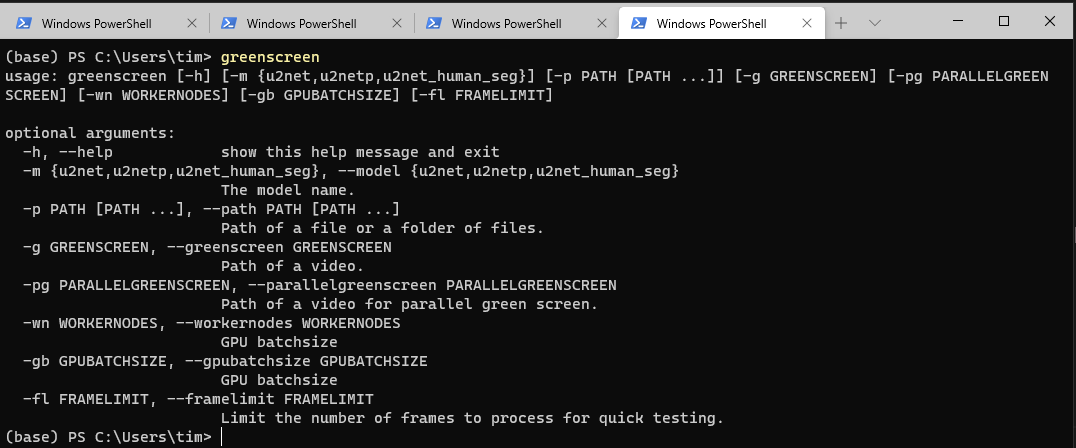Close the Windows Terminal window
Image resolution: width=1076 pixels, height=448 pixels.
coord(1052,21)
